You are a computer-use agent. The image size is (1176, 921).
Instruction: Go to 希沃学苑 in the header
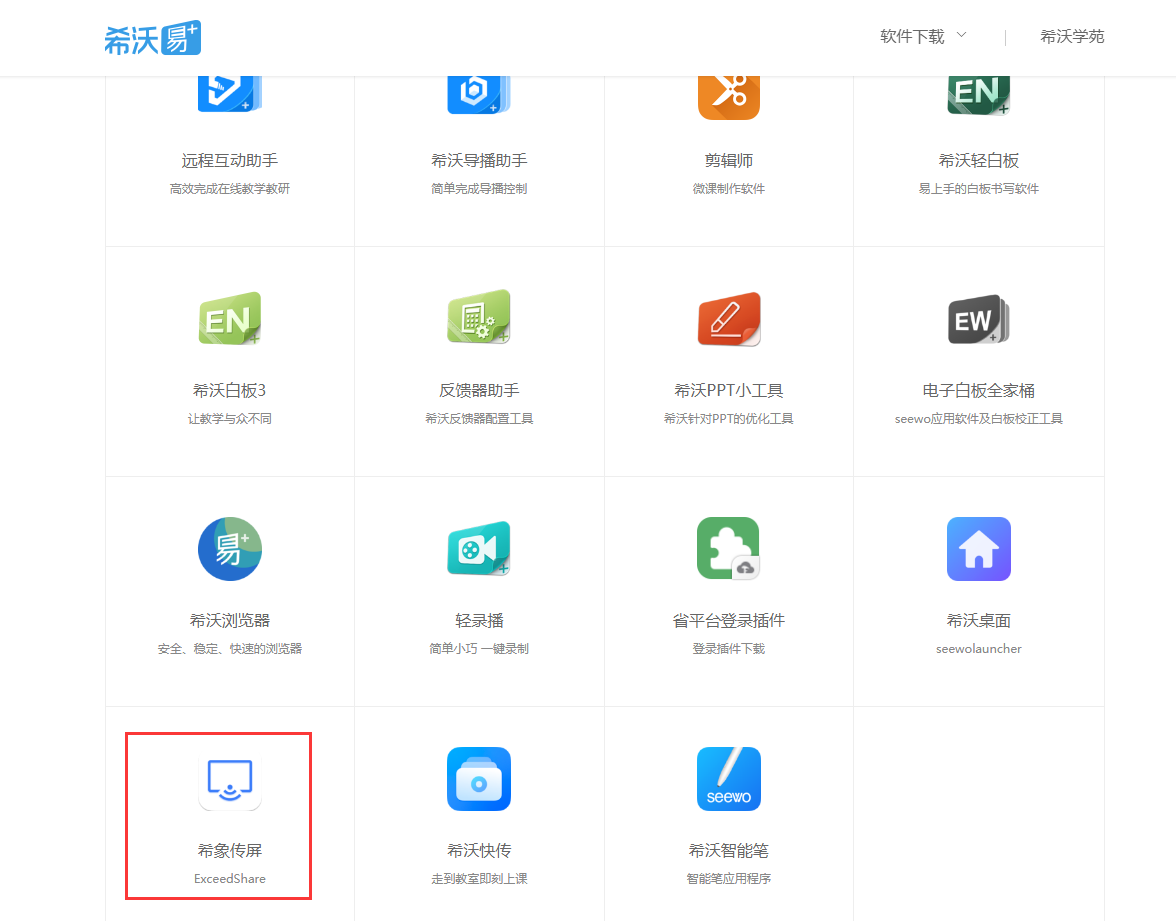click(x=1072, y=36)
